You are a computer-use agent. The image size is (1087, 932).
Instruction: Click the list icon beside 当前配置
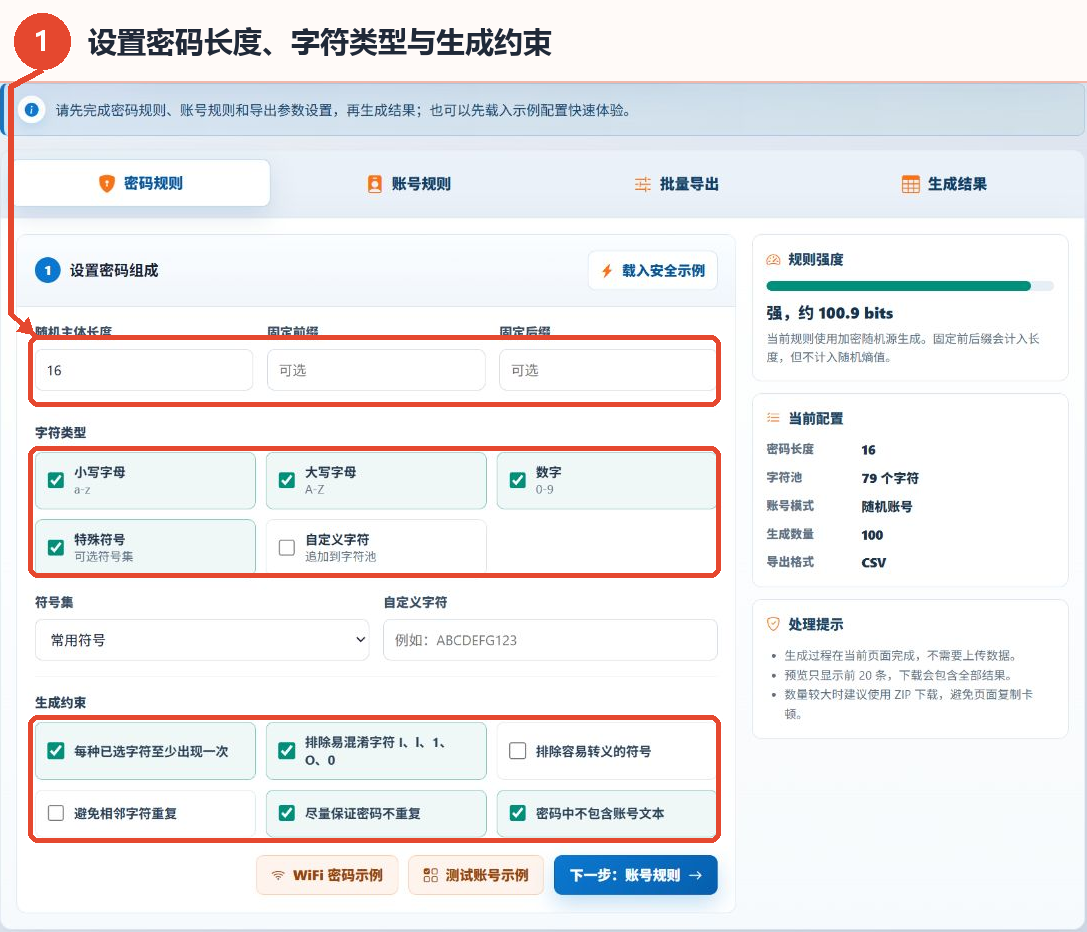coord(773,417)
